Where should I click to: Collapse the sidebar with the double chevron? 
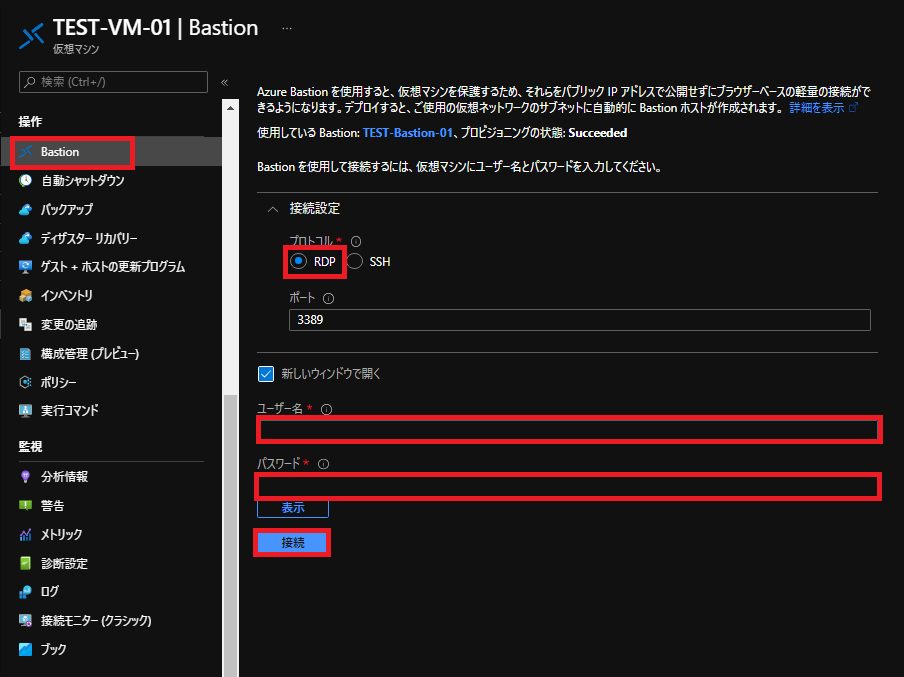pyautogui.click(x=224, y=82)
